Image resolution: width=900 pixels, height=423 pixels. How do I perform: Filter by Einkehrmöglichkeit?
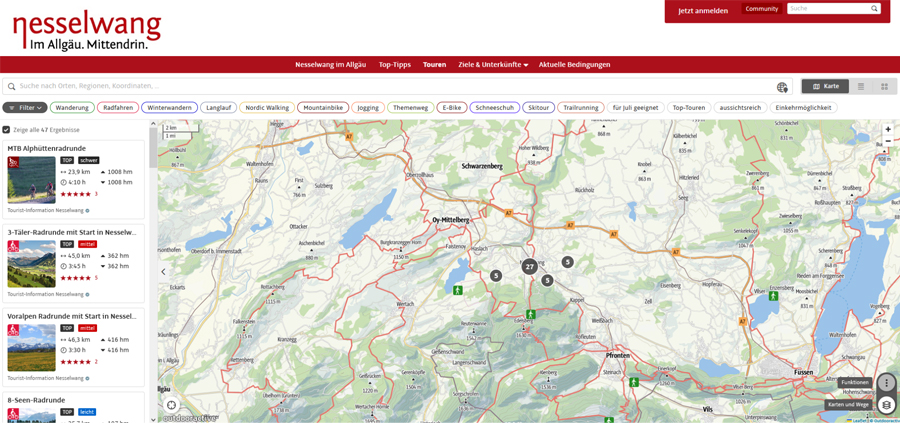tap(803, 107)
